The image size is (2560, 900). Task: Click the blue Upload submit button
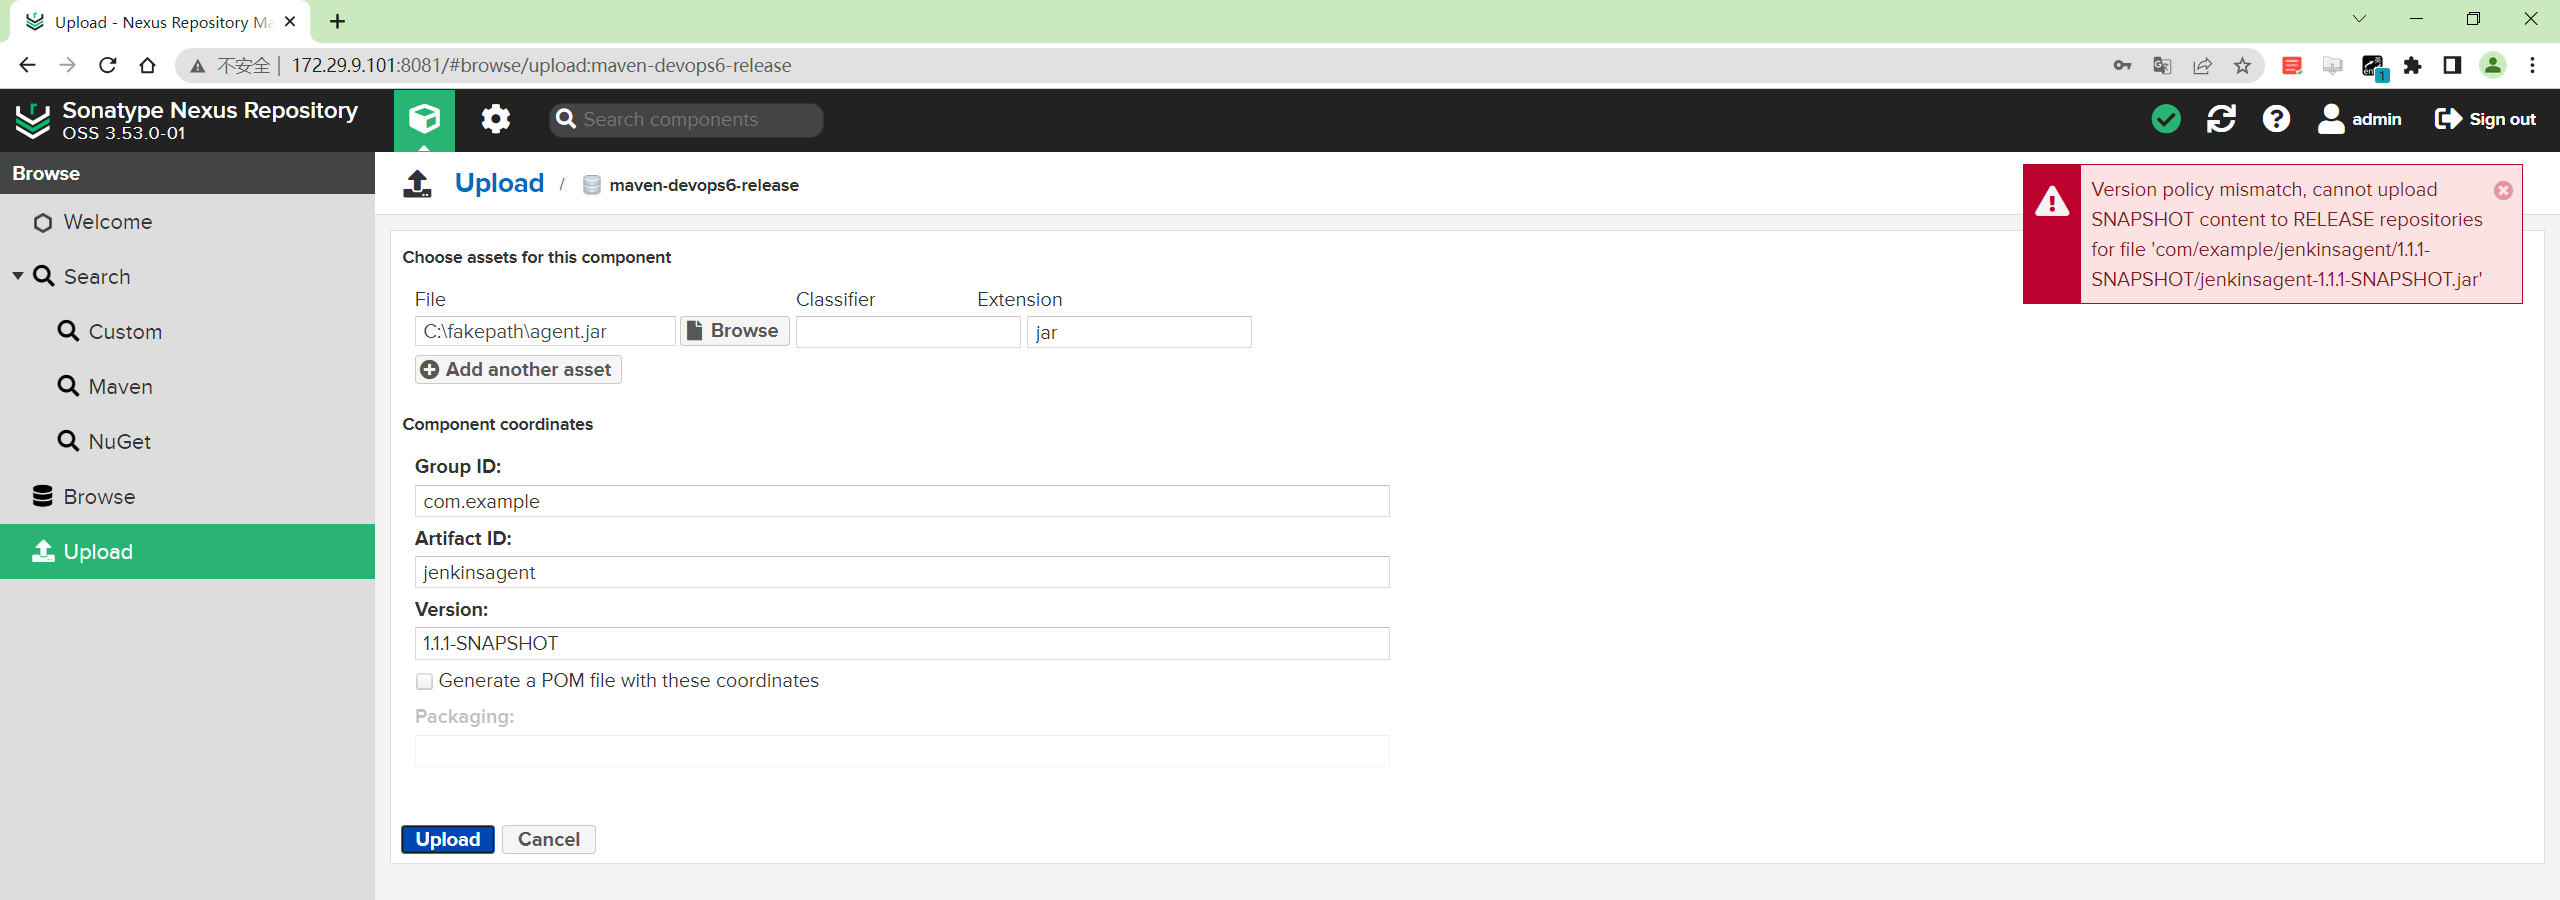[448, 839]
